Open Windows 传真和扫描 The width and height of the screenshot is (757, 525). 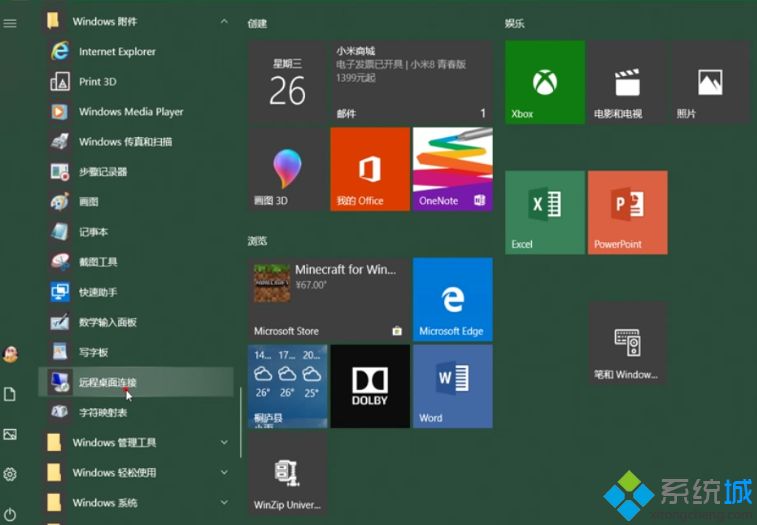136,142
